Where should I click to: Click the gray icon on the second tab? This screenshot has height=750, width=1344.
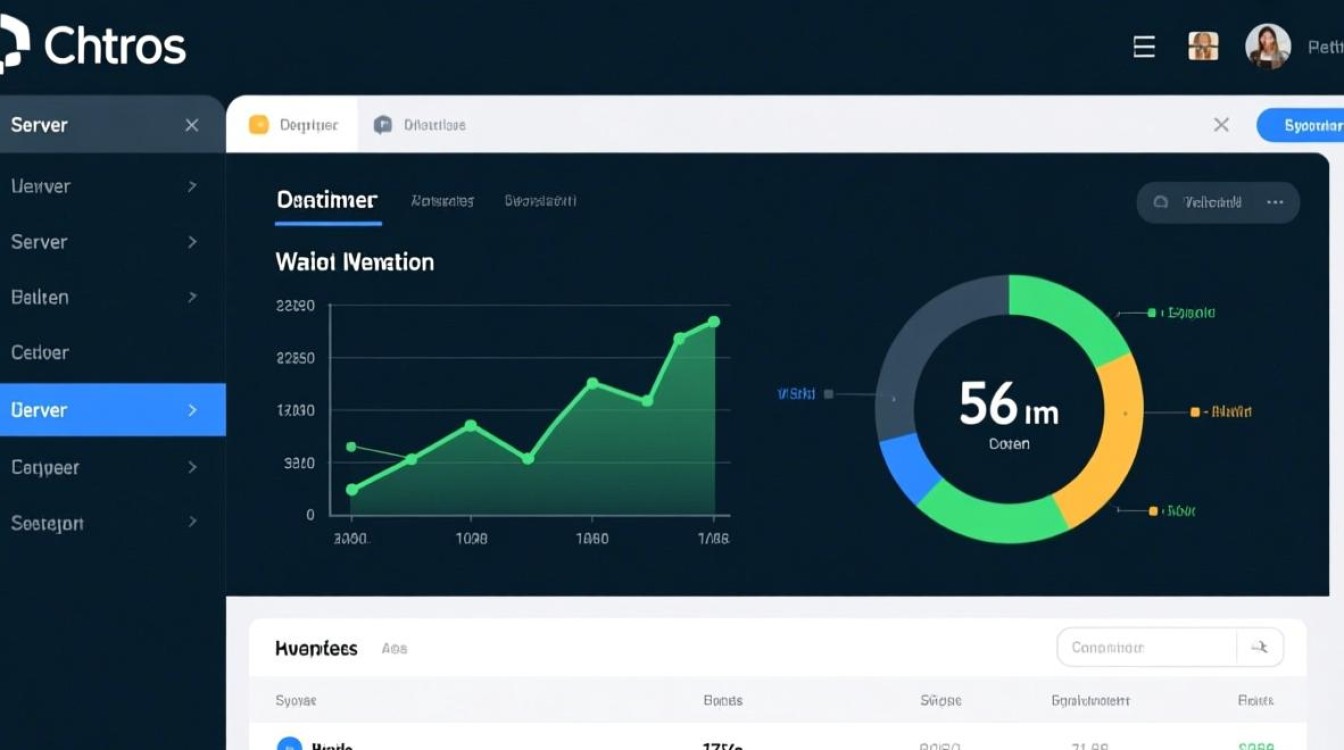(x=382, y=125)
